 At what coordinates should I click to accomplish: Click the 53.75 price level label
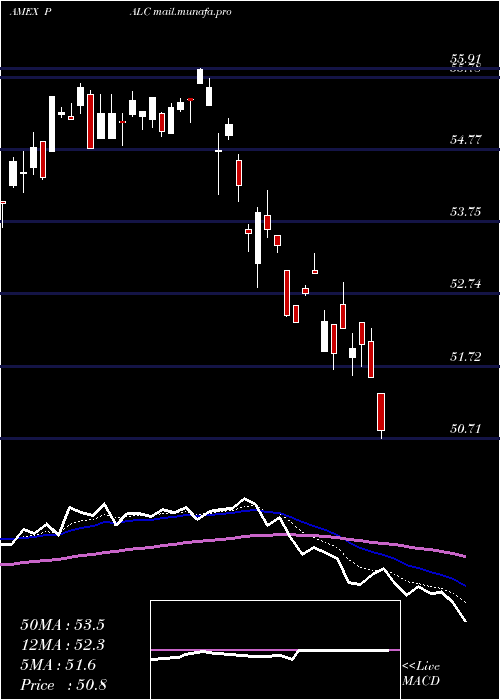466,212
